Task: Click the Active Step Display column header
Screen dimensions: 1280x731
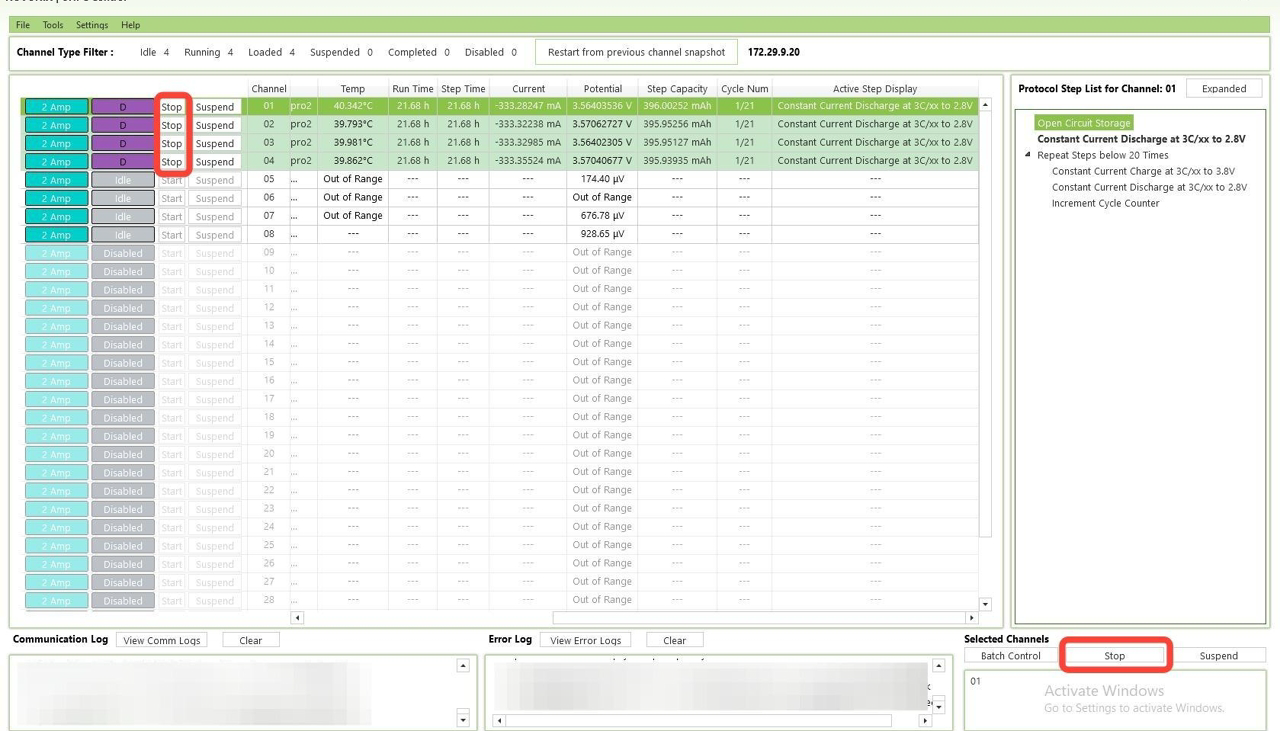Action: point(875,89)
